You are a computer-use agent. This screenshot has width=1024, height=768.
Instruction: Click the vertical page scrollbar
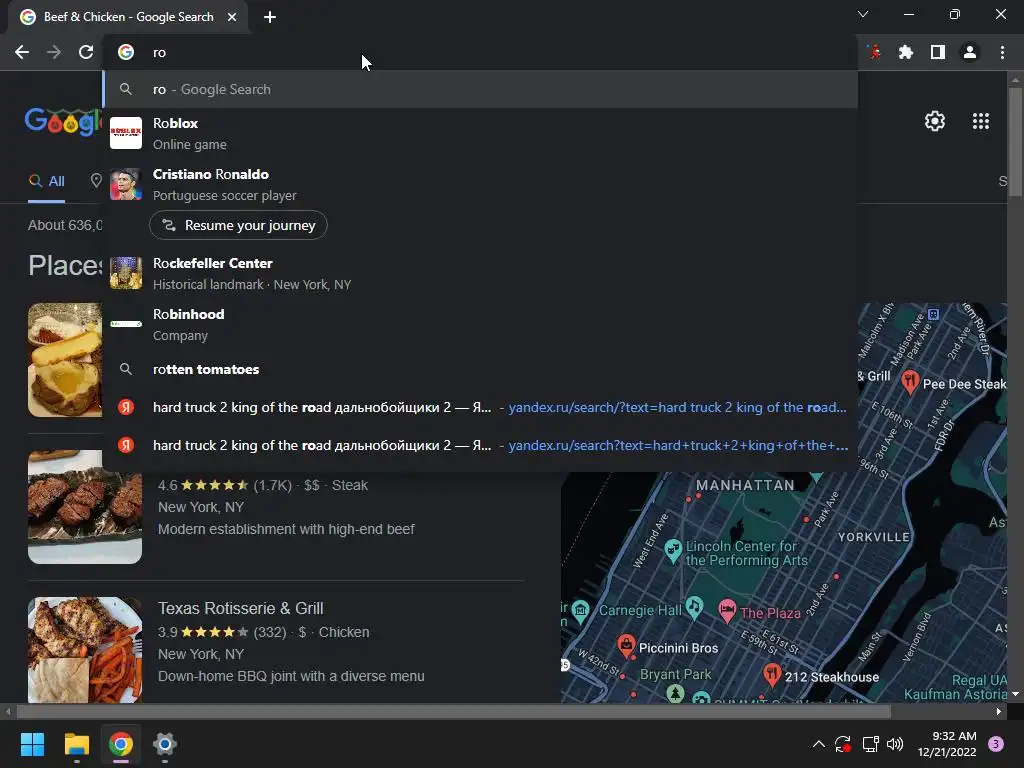tap(1015, 142)
